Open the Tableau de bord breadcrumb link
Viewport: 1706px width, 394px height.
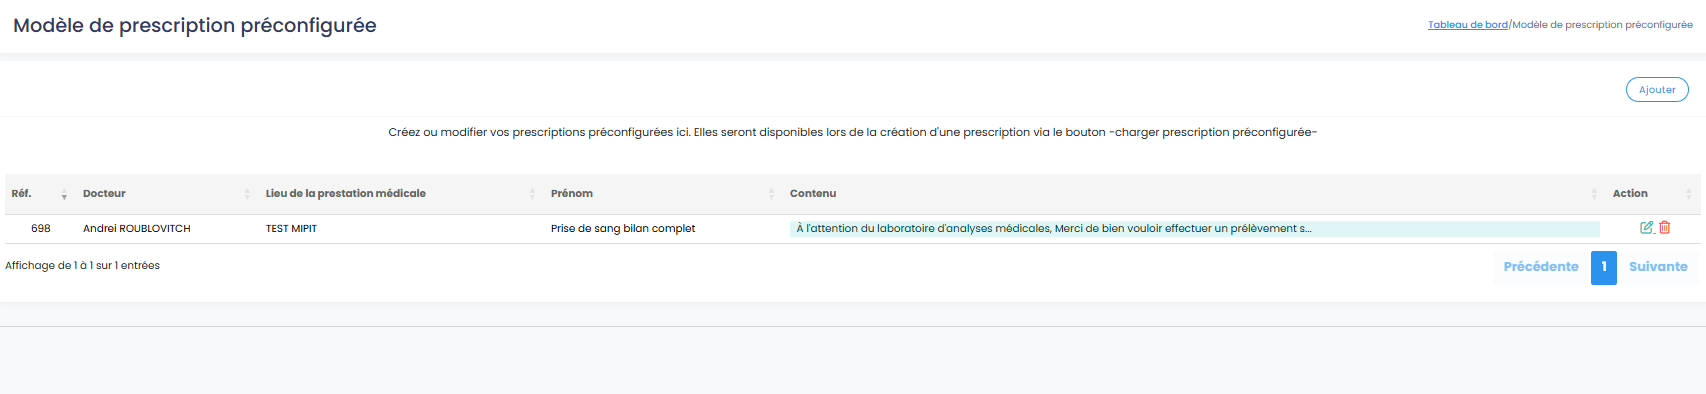click(1467, 25)
